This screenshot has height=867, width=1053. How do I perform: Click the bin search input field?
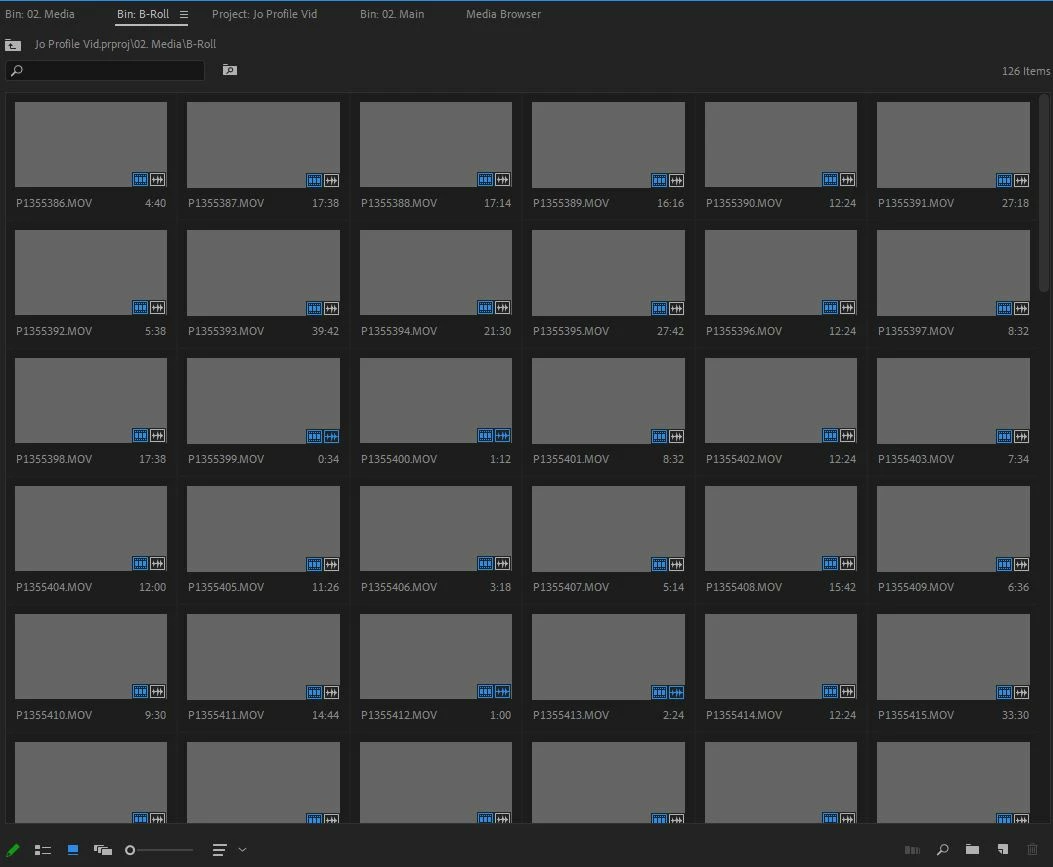click(105, 71)
